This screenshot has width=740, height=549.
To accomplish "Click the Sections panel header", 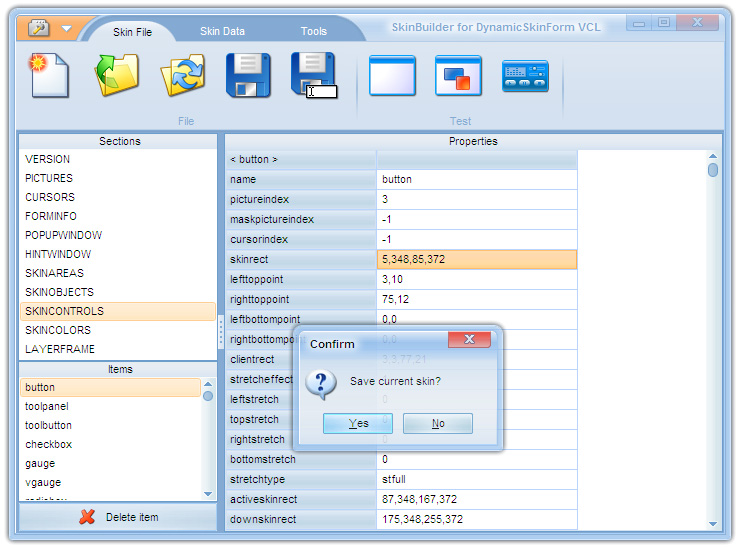I will click(x=118, y=141).
